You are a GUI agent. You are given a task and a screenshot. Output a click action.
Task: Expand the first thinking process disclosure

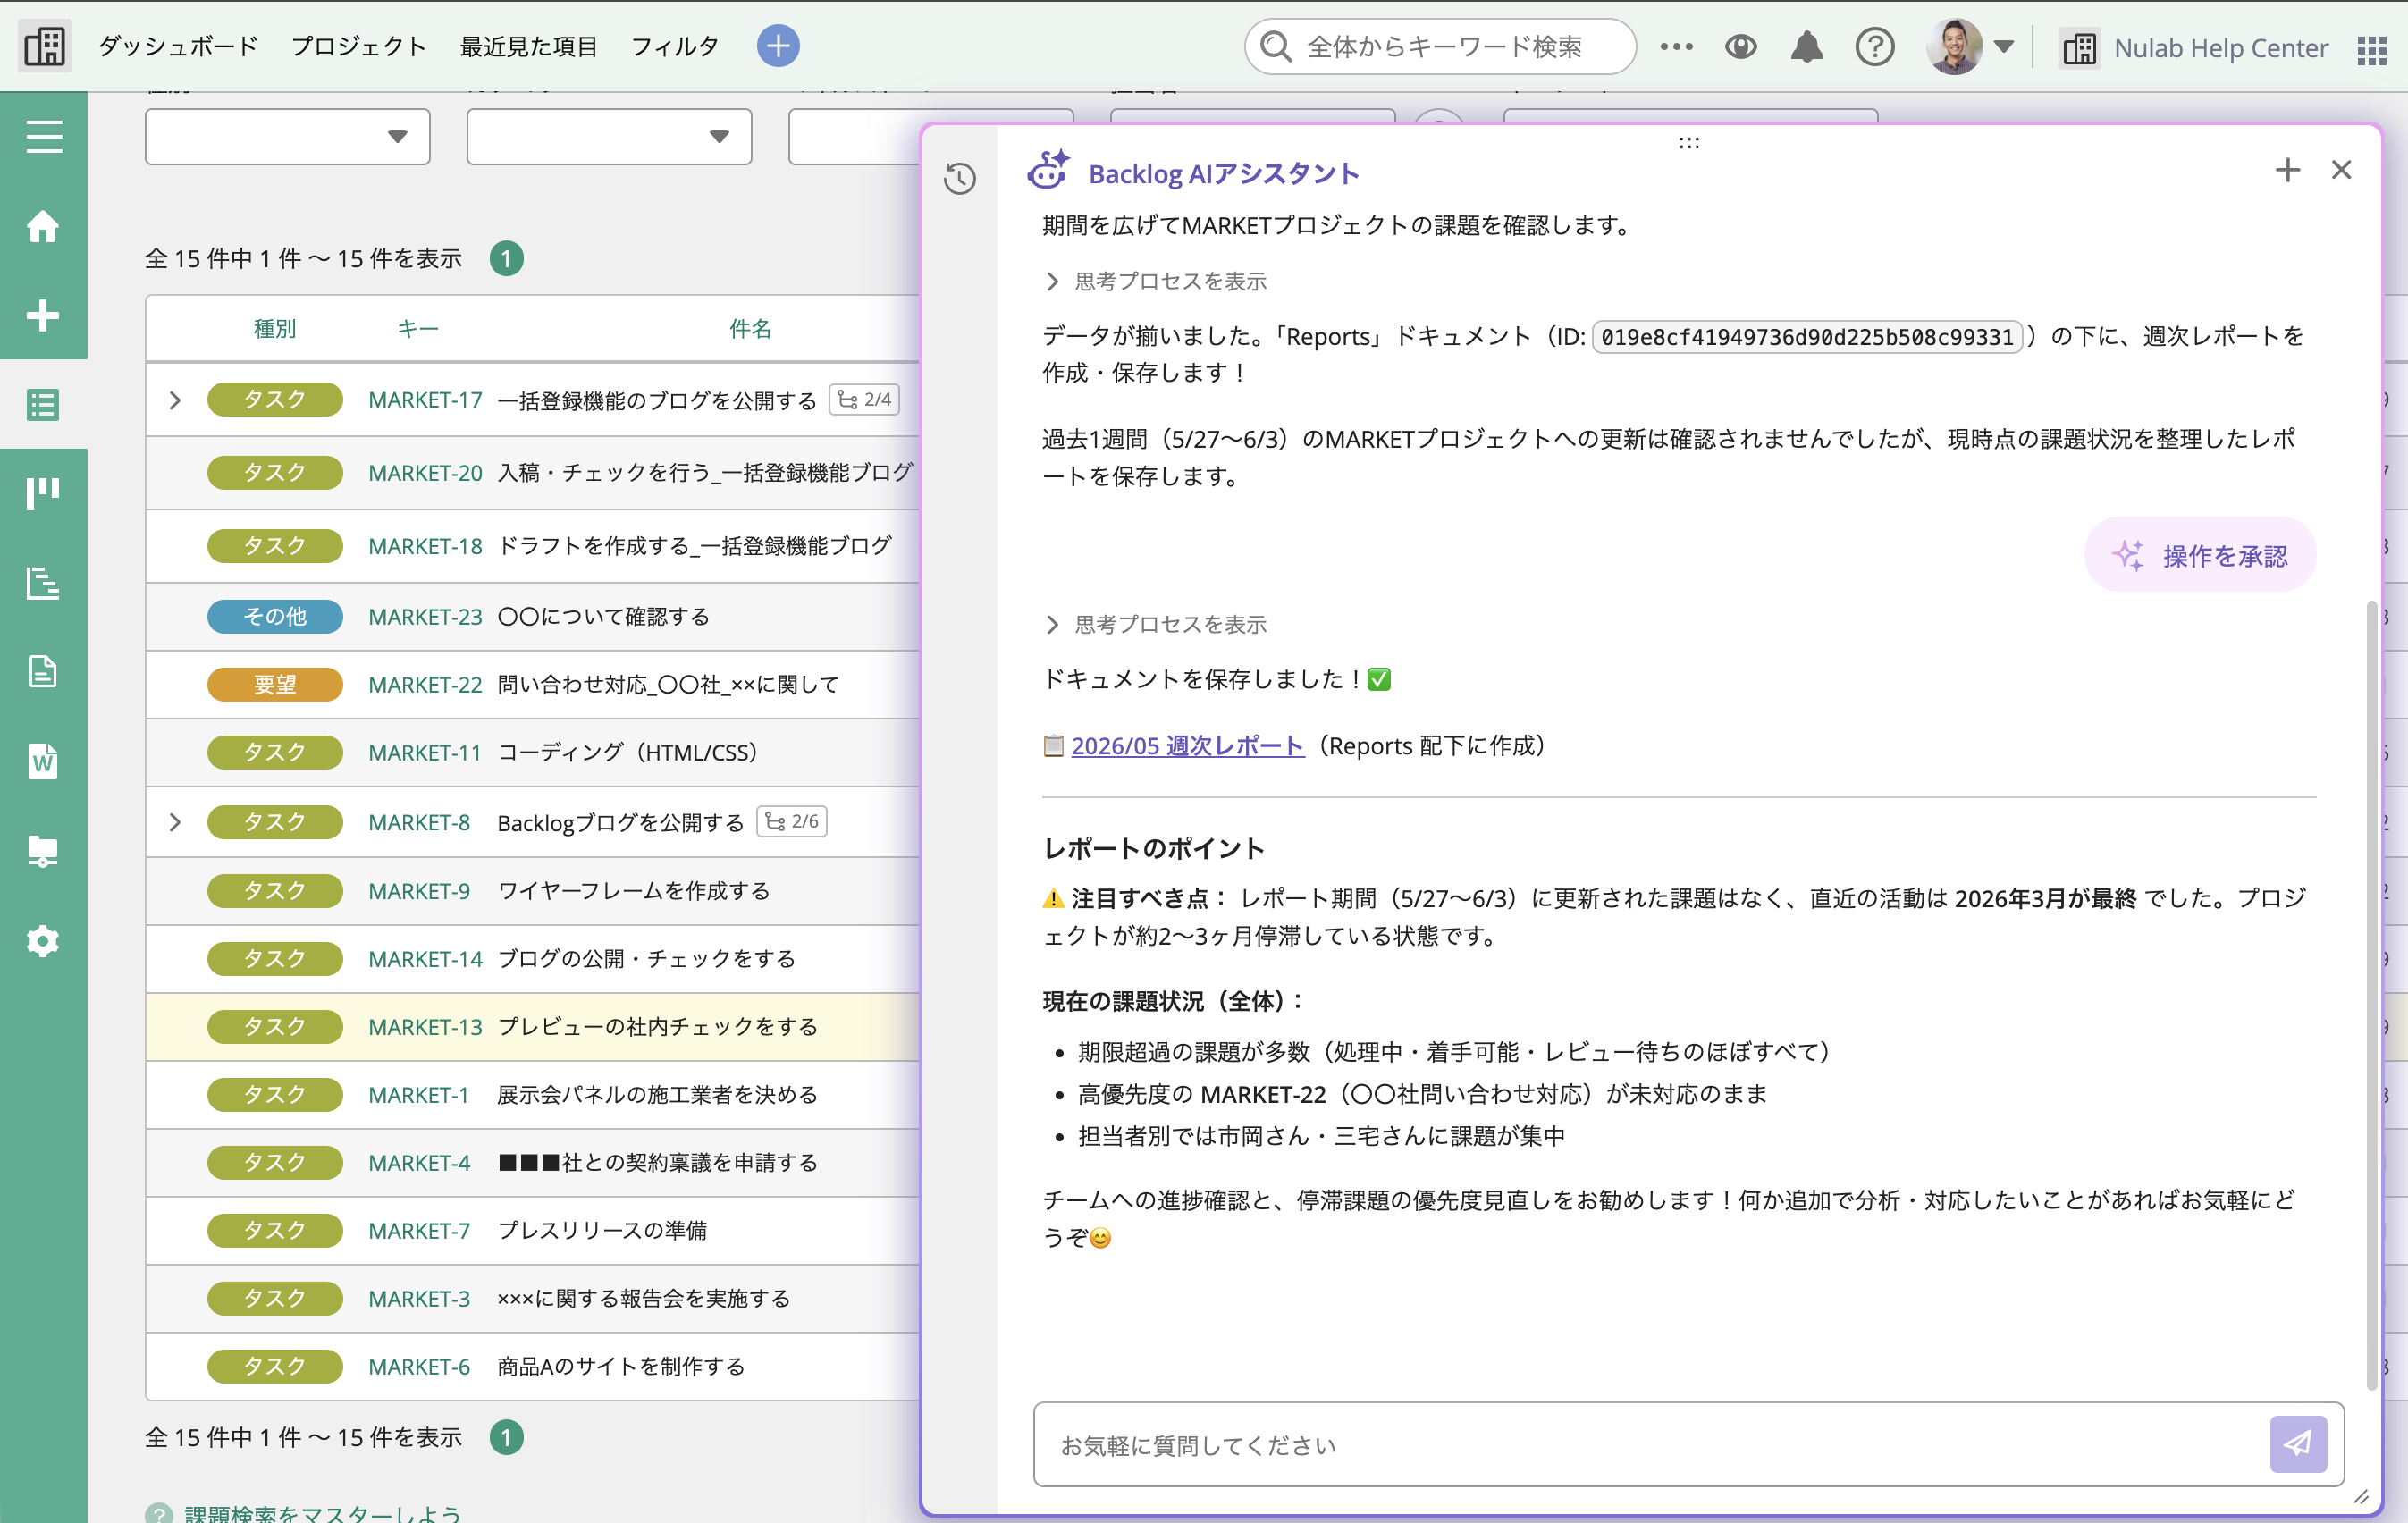coord(1155,281)
